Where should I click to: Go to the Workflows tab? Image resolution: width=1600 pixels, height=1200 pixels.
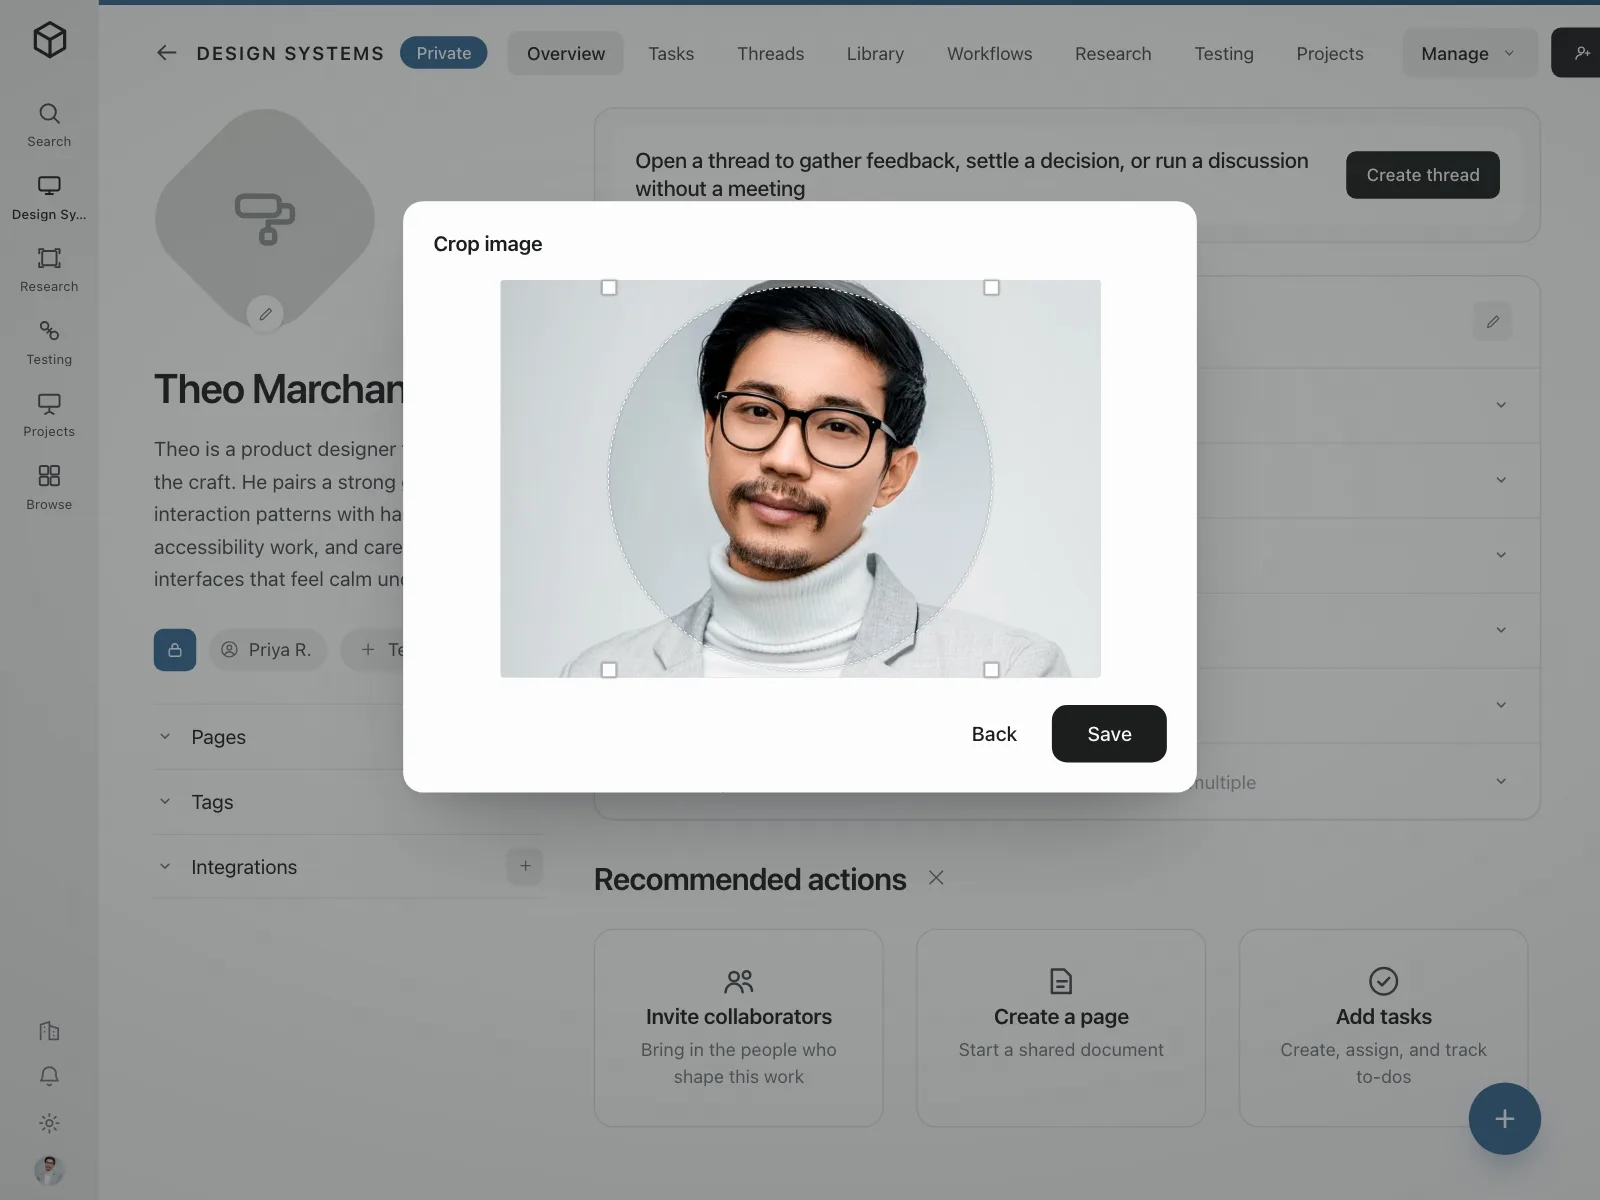[x=990, y=53]
